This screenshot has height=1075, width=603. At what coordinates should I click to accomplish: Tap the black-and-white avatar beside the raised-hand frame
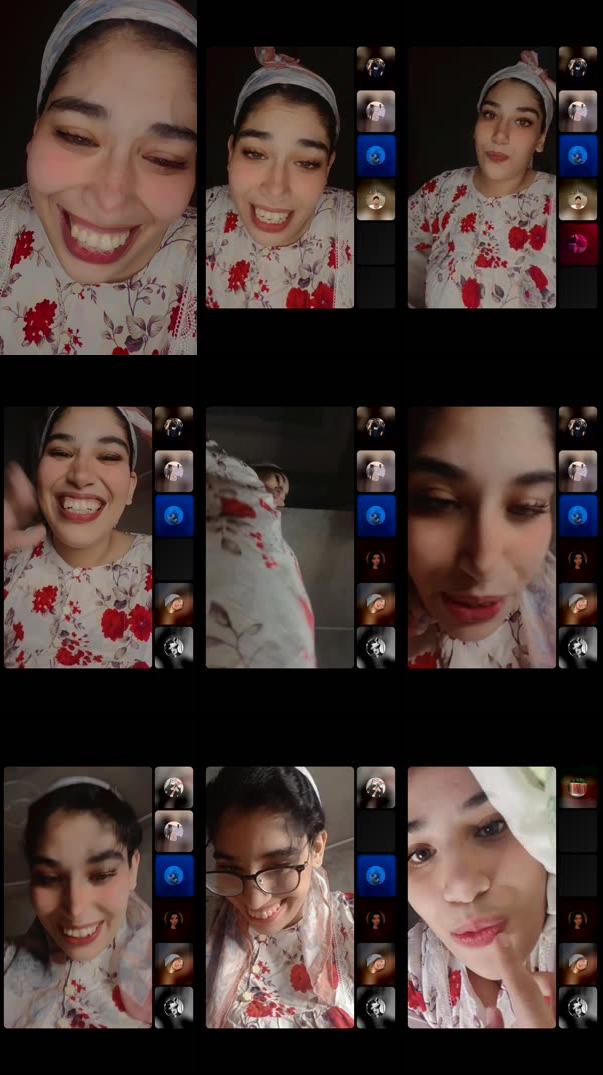click(x=173, y=647)
